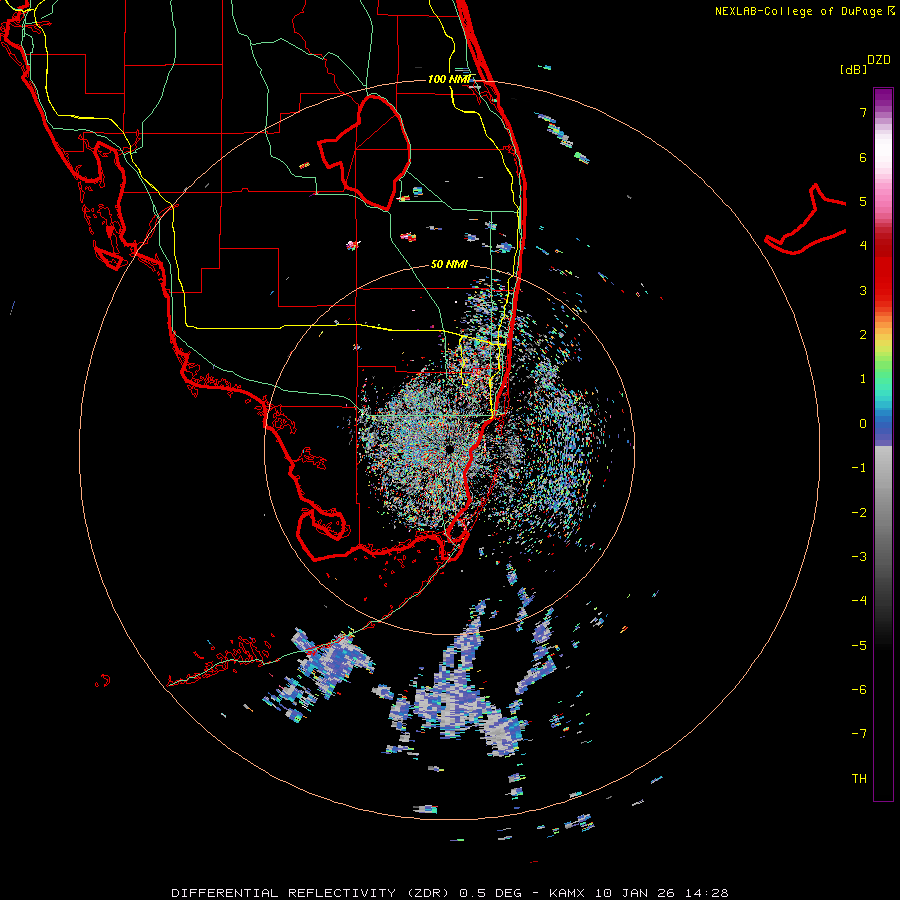The image size is (900, 900).
Task: Click the 5 value on color scale
Action: point(863,201)
